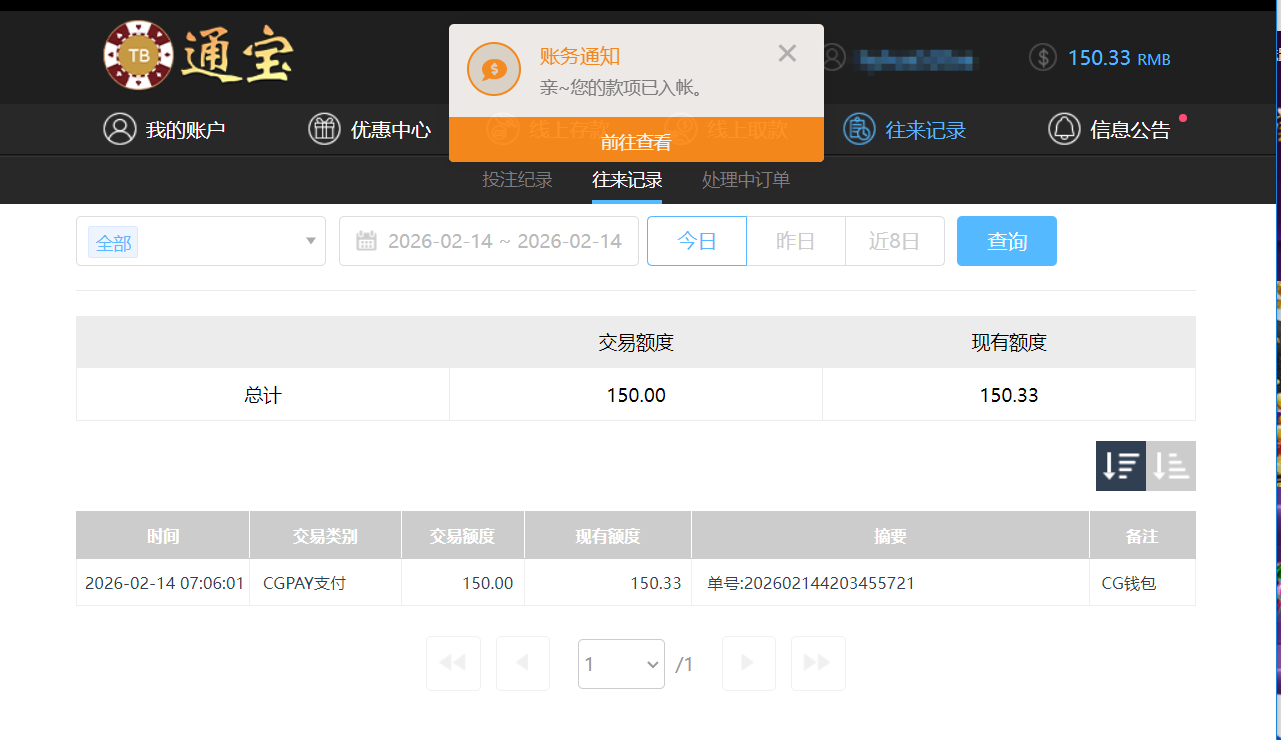Screen dimensions: 1281x740
Task: Select 昨日 date range
Action: click(795, 241)
